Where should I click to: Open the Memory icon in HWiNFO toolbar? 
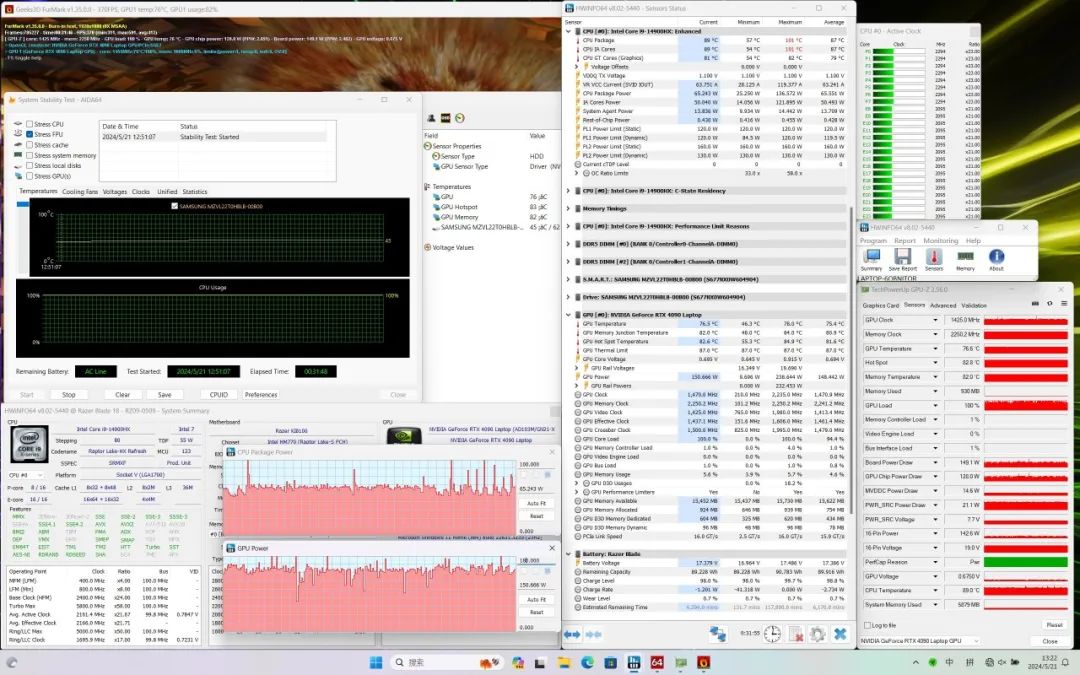[x=965, y=258]
